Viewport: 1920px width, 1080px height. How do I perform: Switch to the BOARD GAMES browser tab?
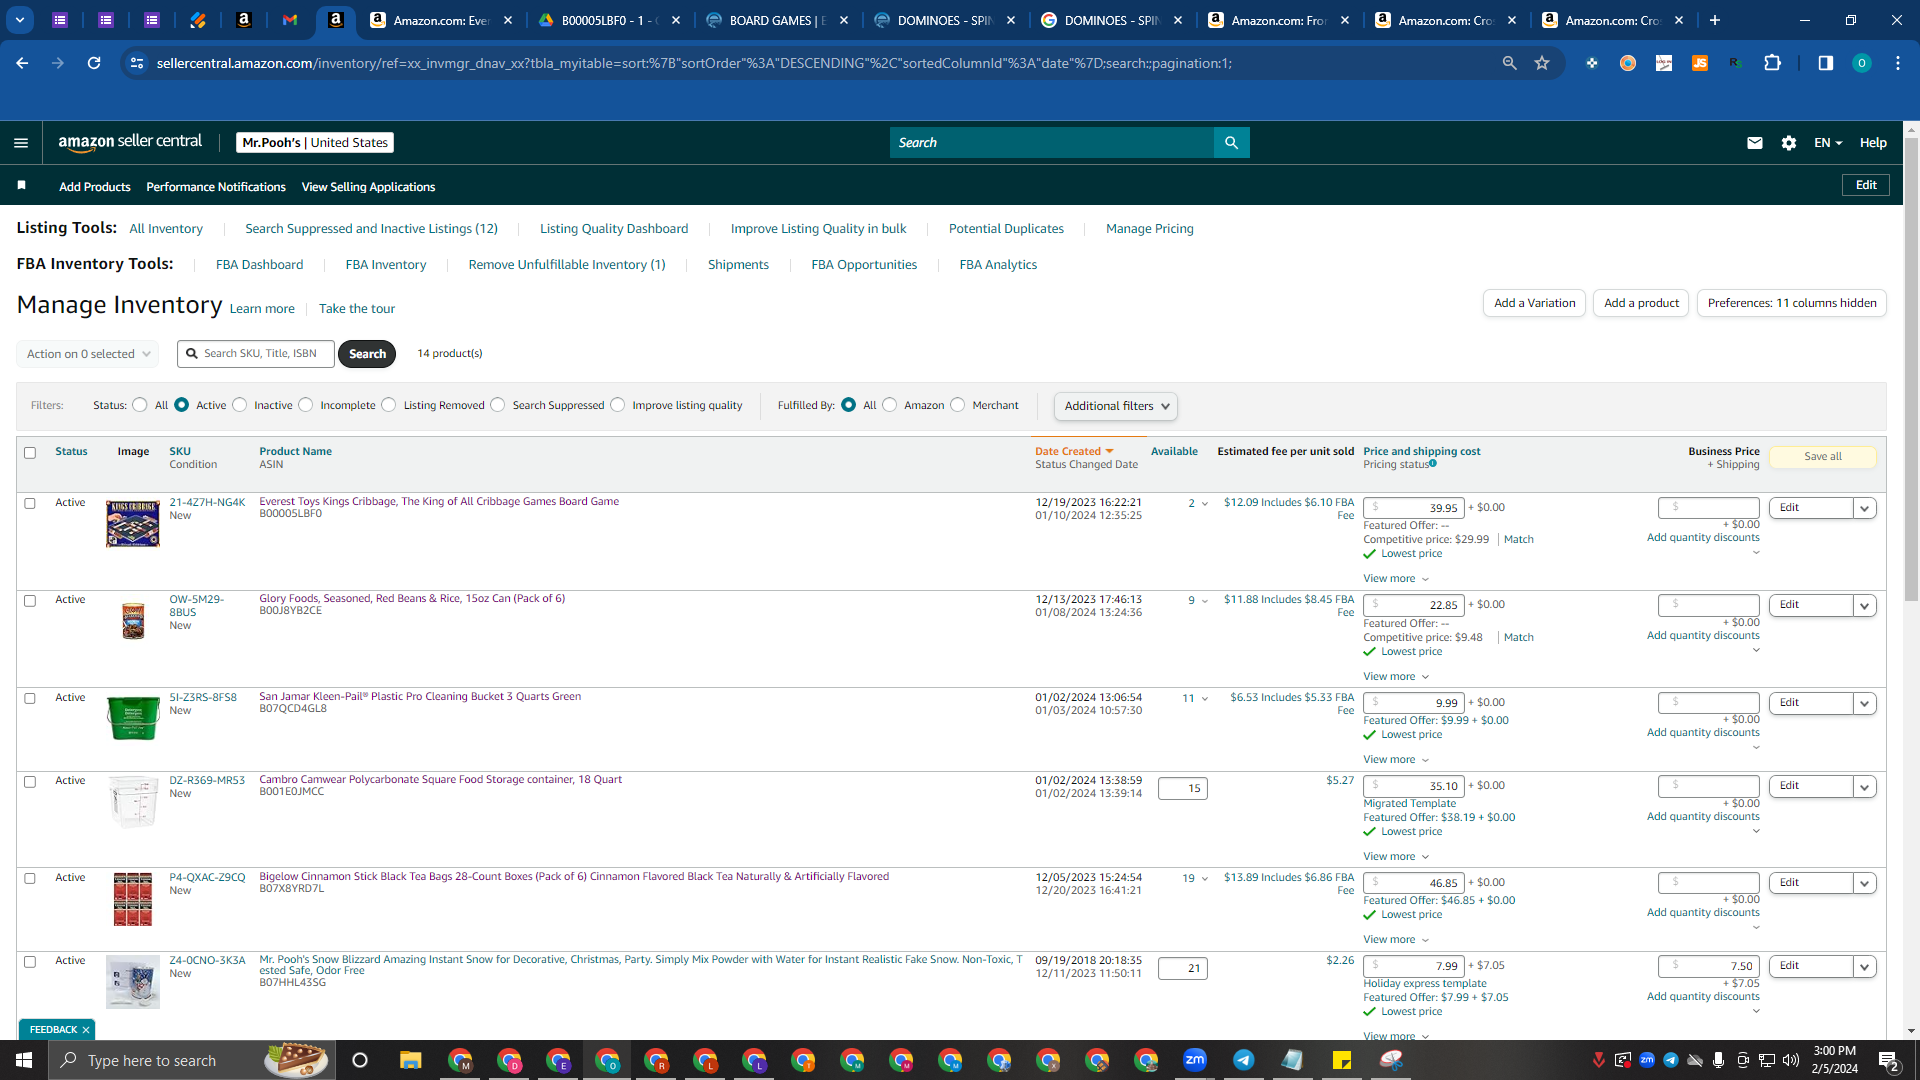[779, 20]
